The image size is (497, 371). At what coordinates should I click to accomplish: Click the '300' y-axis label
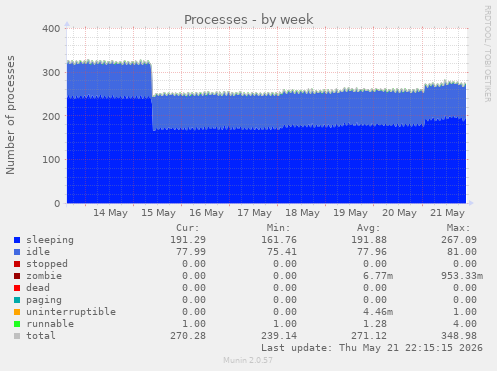(x=51, y=72)
